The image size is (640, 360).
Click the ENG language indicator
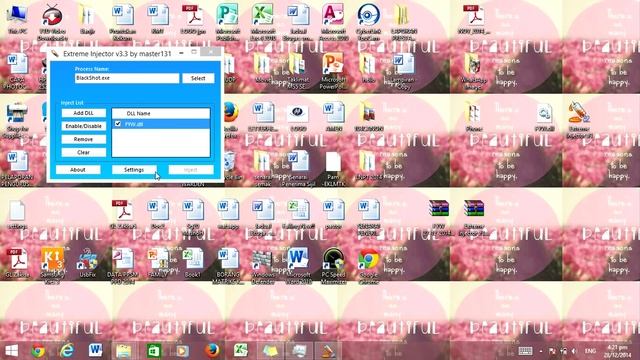(590, 351)
